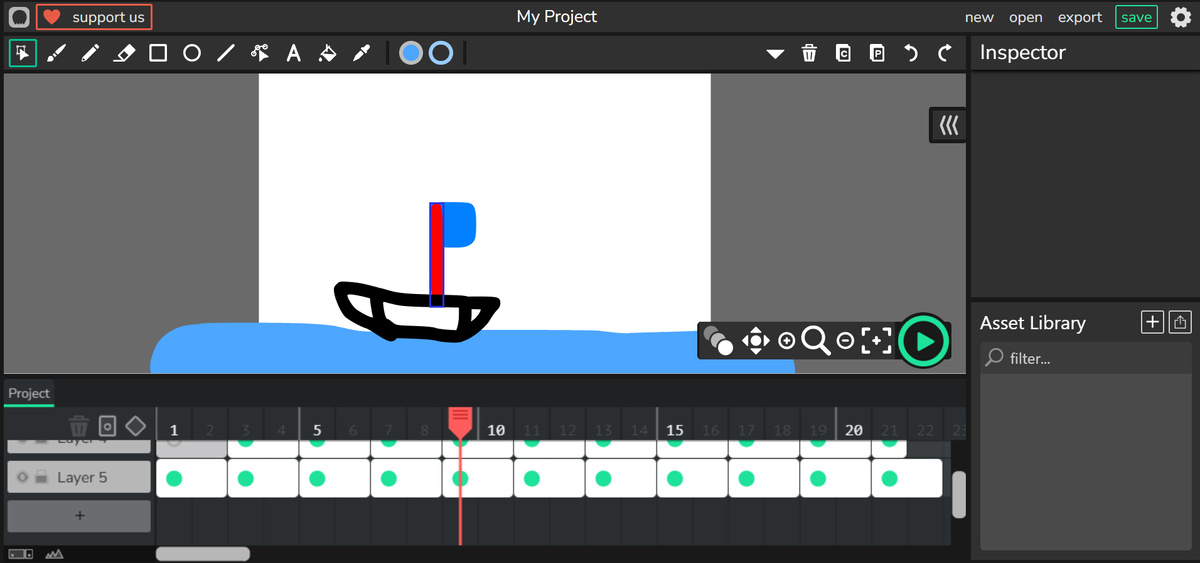
Task: Open the stroke color picker
Action: 441,53
